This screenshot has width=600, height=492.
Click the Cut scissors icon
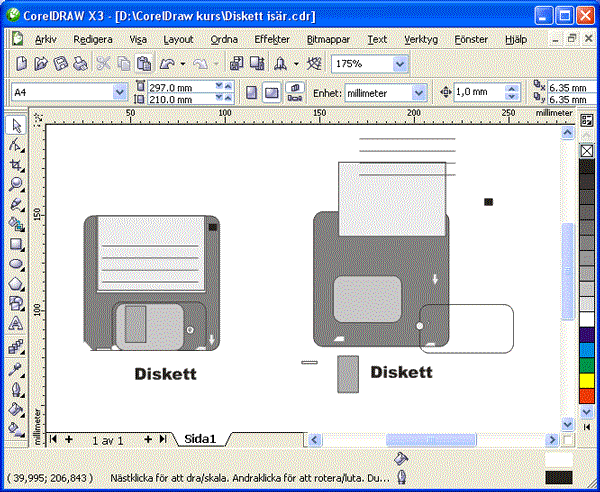102,63
